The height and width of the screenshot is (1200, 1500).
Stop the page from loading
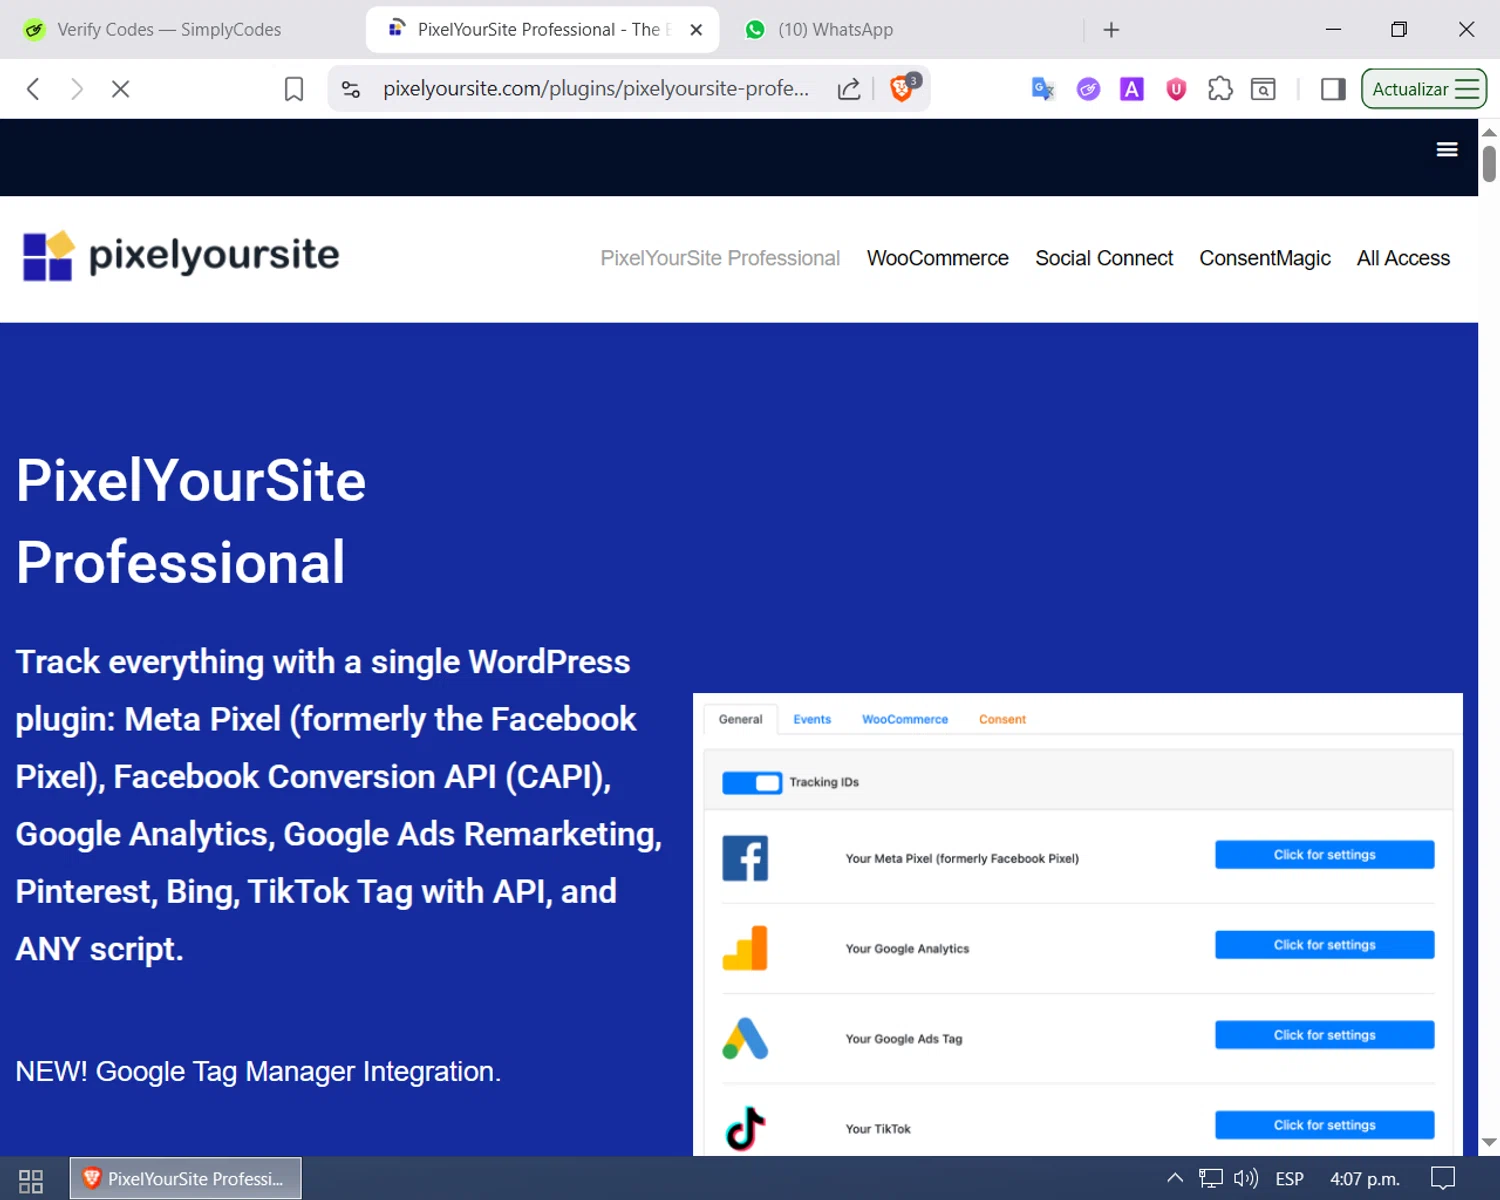pyautogui.click(x=121, y=89)
